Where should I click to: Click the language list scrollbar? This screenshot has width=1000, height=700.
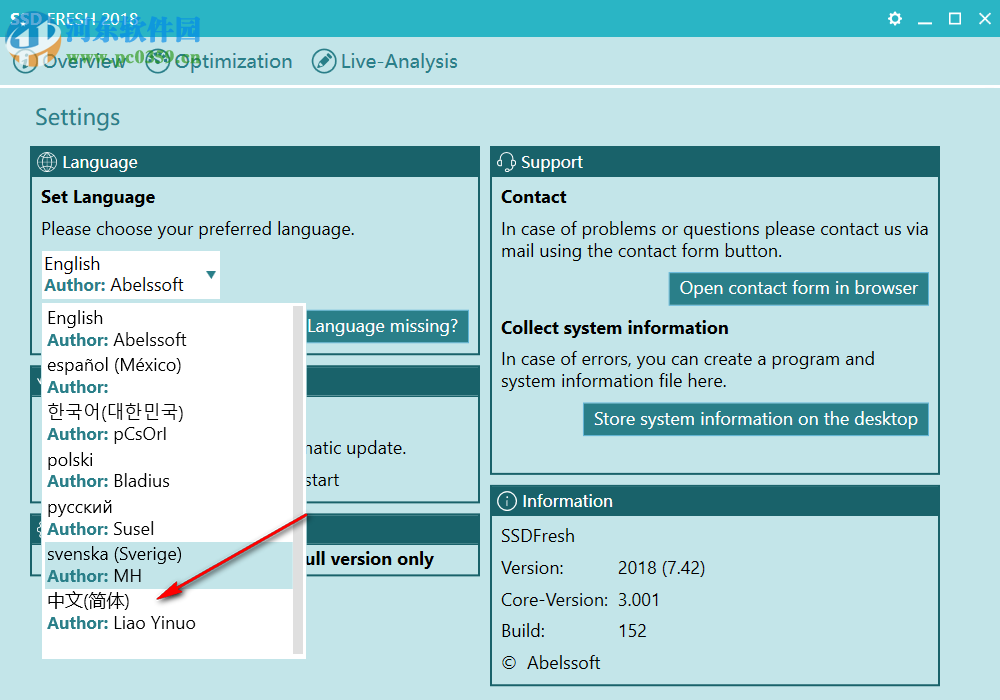click(297, 480)
